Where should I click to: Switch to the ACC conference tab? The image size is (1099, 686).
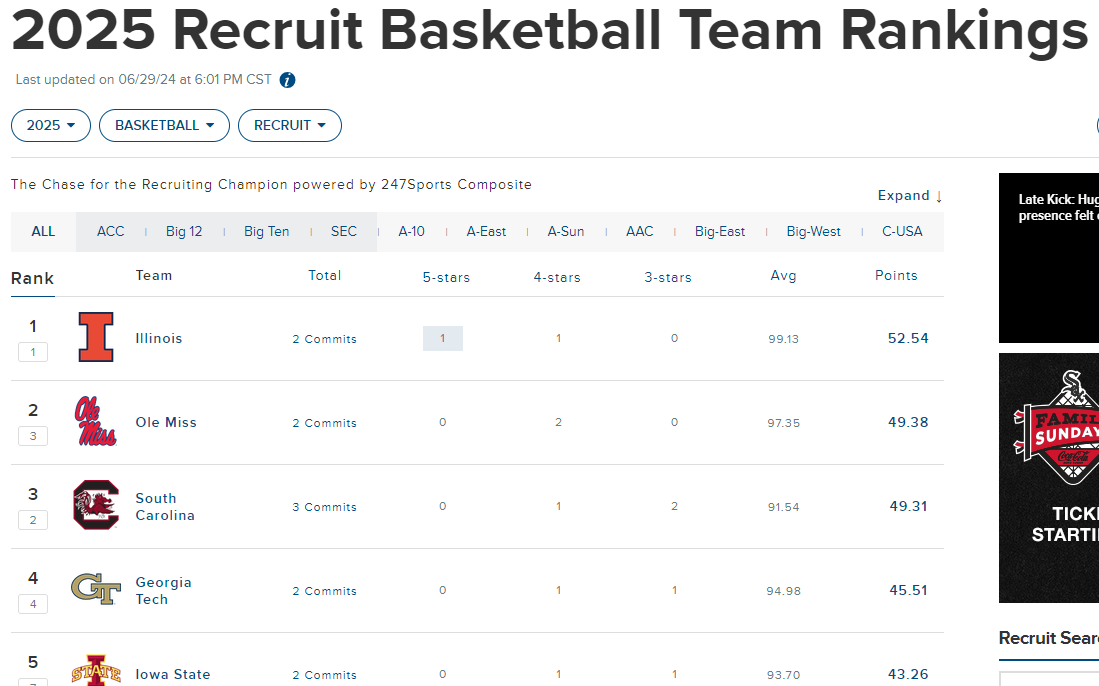pos(111,231)
